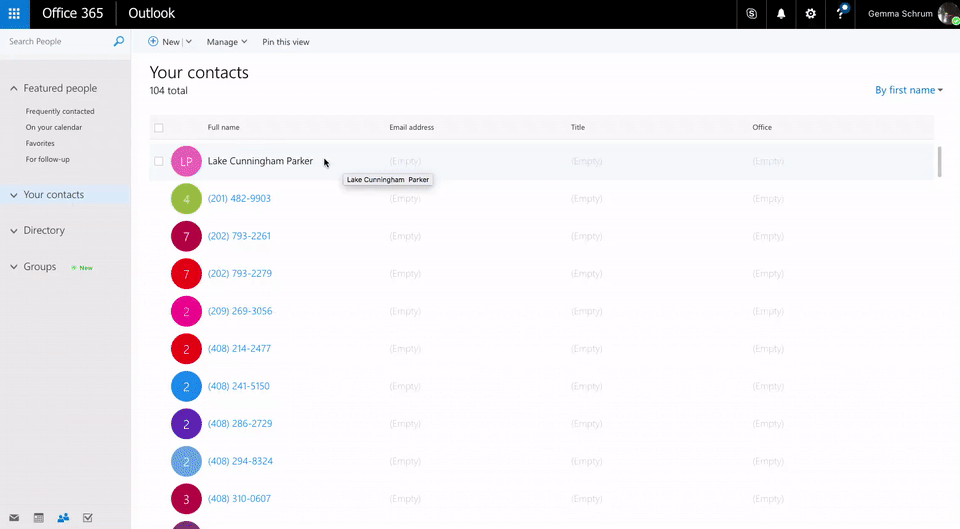Viewport: 960px width, 529px height.
Task: Click the Skype icon in header
Action: pyautogui.click(x=751, y=14)
